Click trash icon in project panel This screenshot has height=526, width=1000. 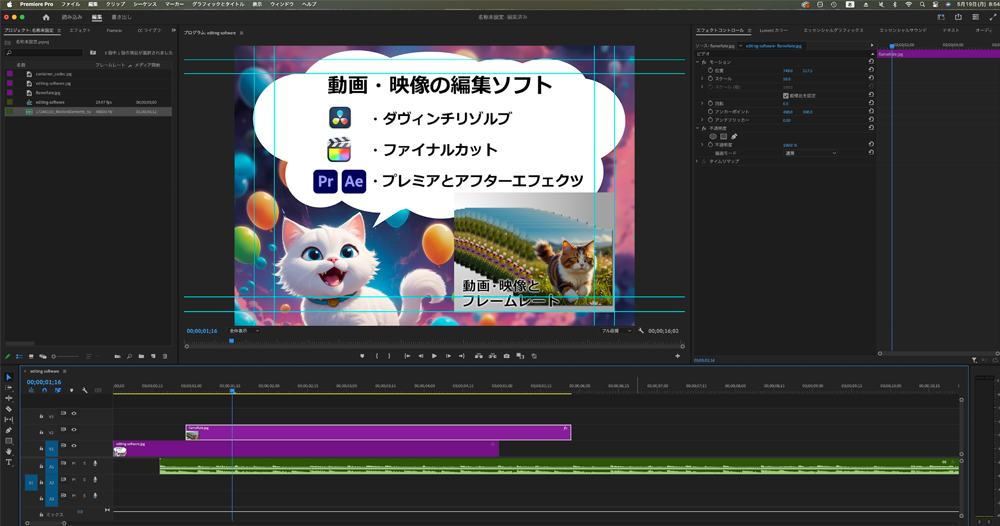(165, 356)
